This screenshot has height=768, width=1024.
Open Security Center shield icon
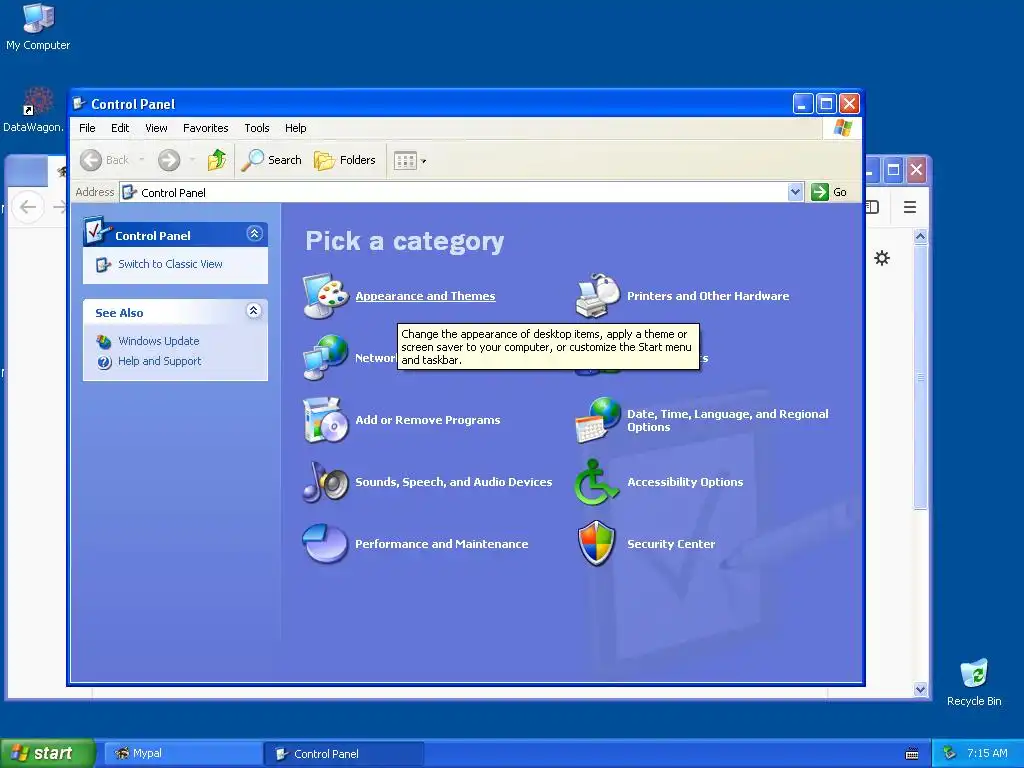click(597, 543)
